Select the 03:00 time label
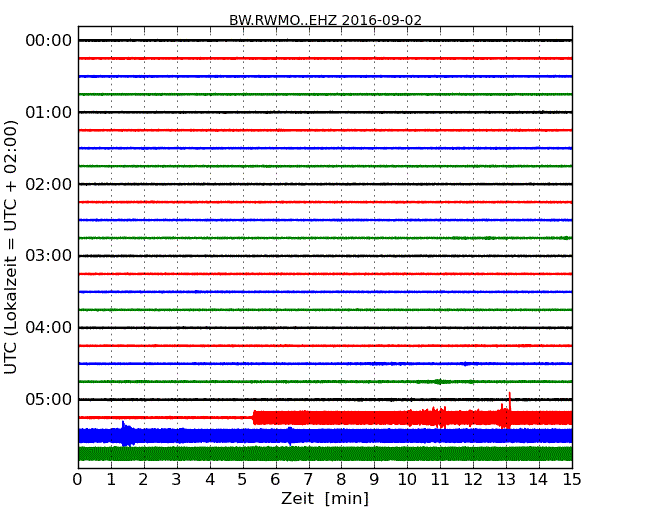 pos(49,256)
